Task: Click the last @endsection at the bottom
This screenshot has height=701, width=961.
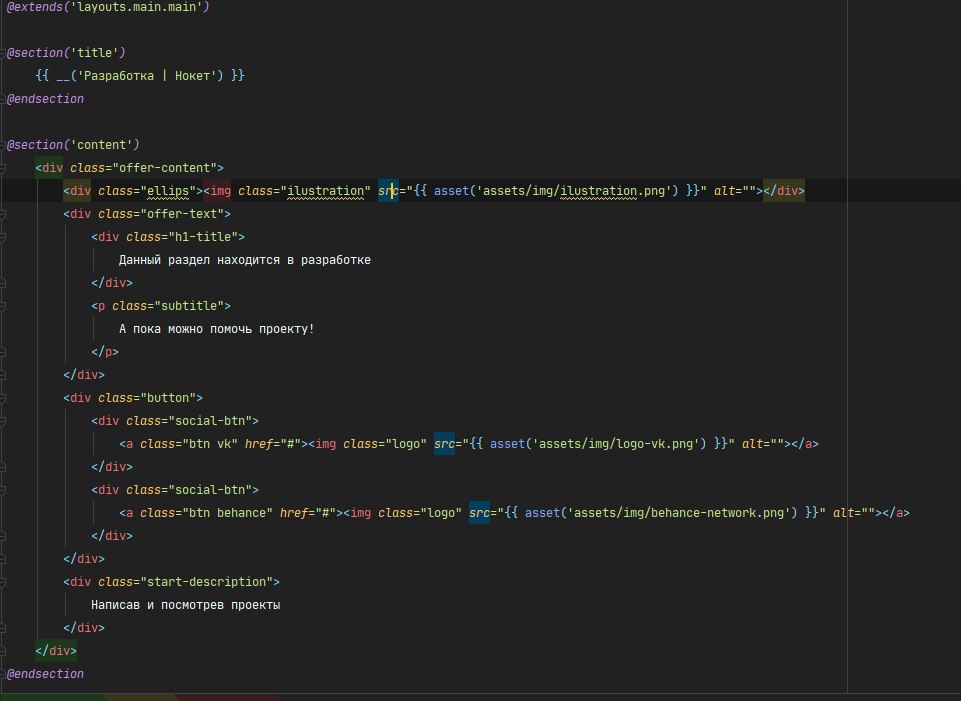Action: (45, 674)
